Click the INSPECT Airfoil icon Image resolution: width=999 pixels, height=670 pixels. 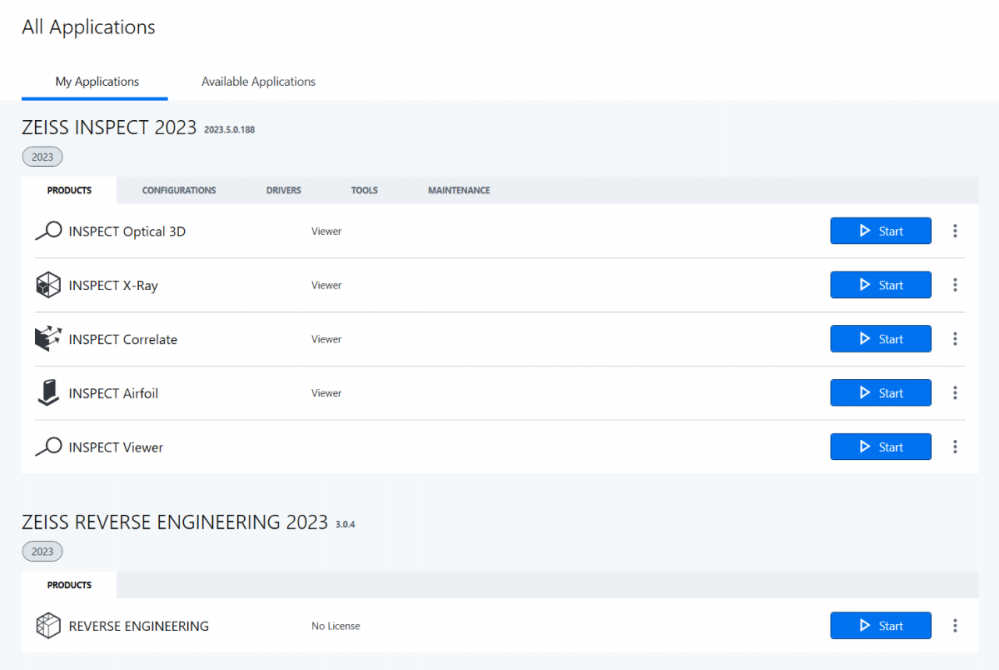pyautogui.click(x=48, y=393)
